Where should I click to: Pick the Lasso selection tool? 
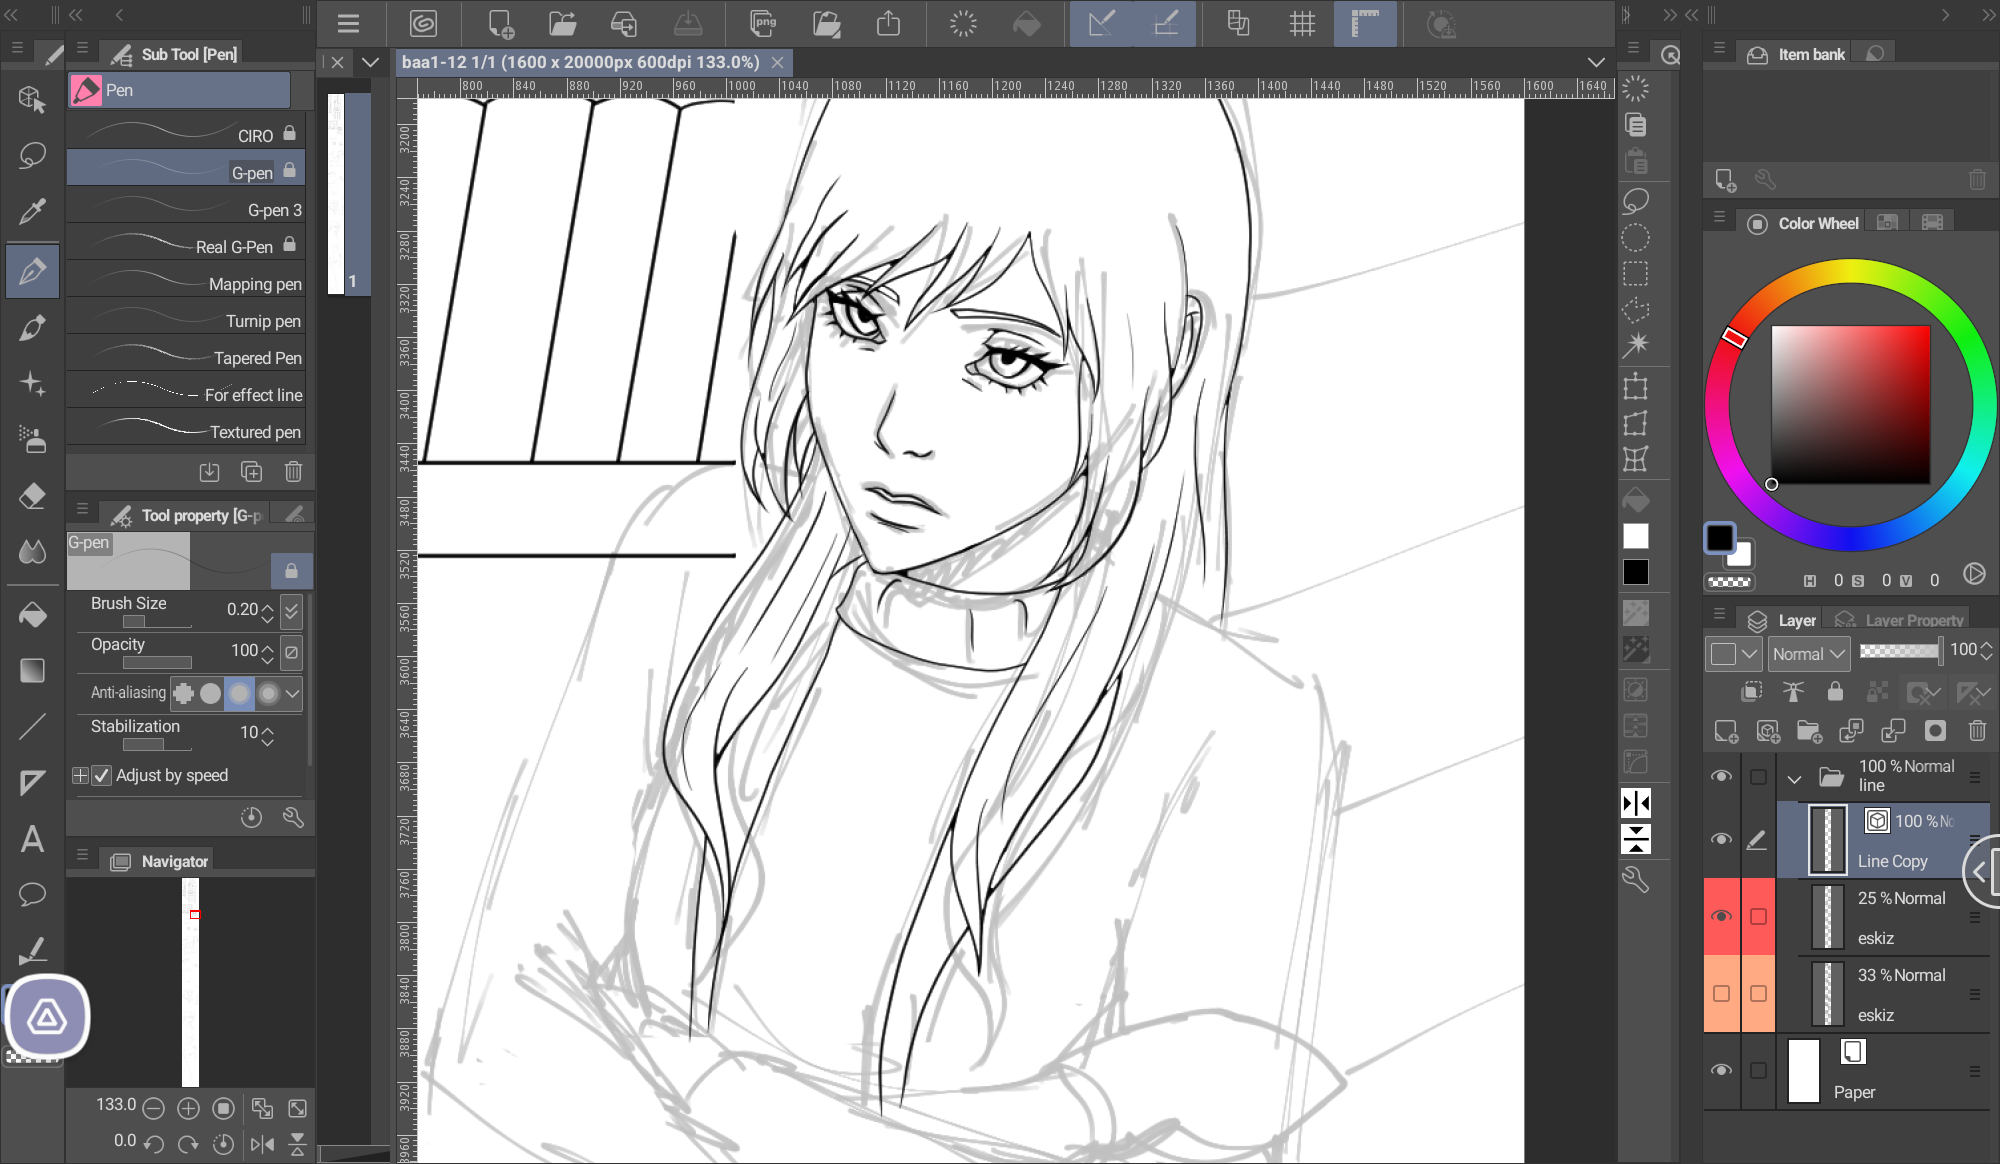tap(32, 155)
